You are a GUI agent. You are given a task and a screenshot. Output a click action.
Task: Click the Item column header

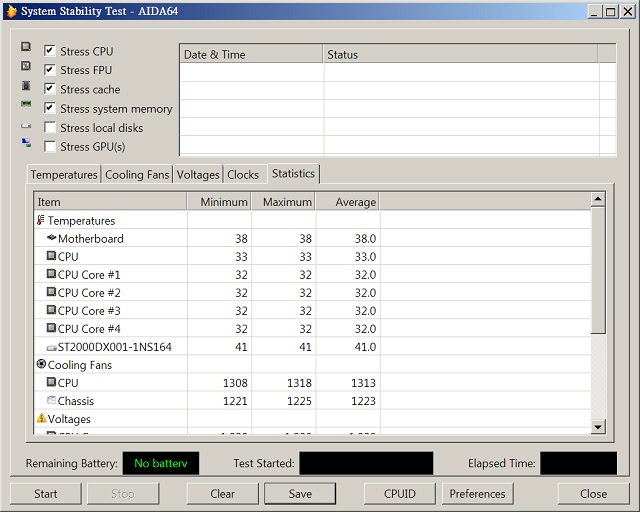pyautogui.click(x=110, y=202)
